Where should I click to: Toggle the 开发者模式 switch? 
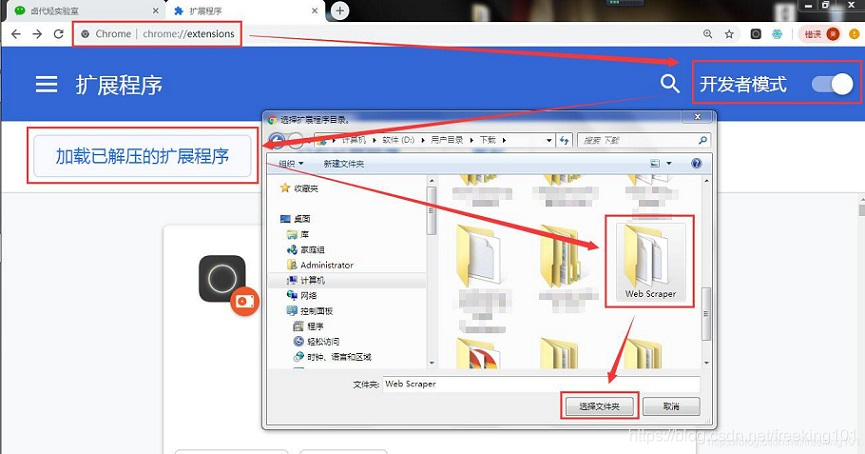coord(832,84)
